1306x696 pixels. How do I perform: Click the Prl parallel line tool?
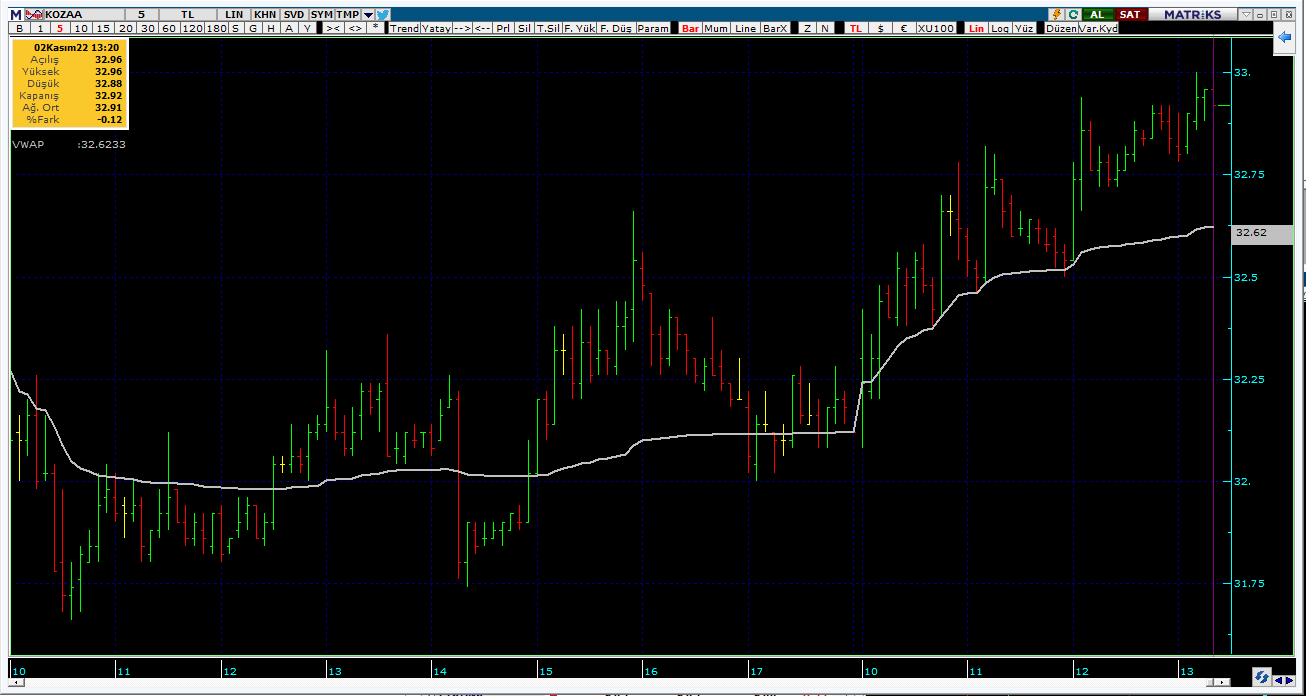502,28
